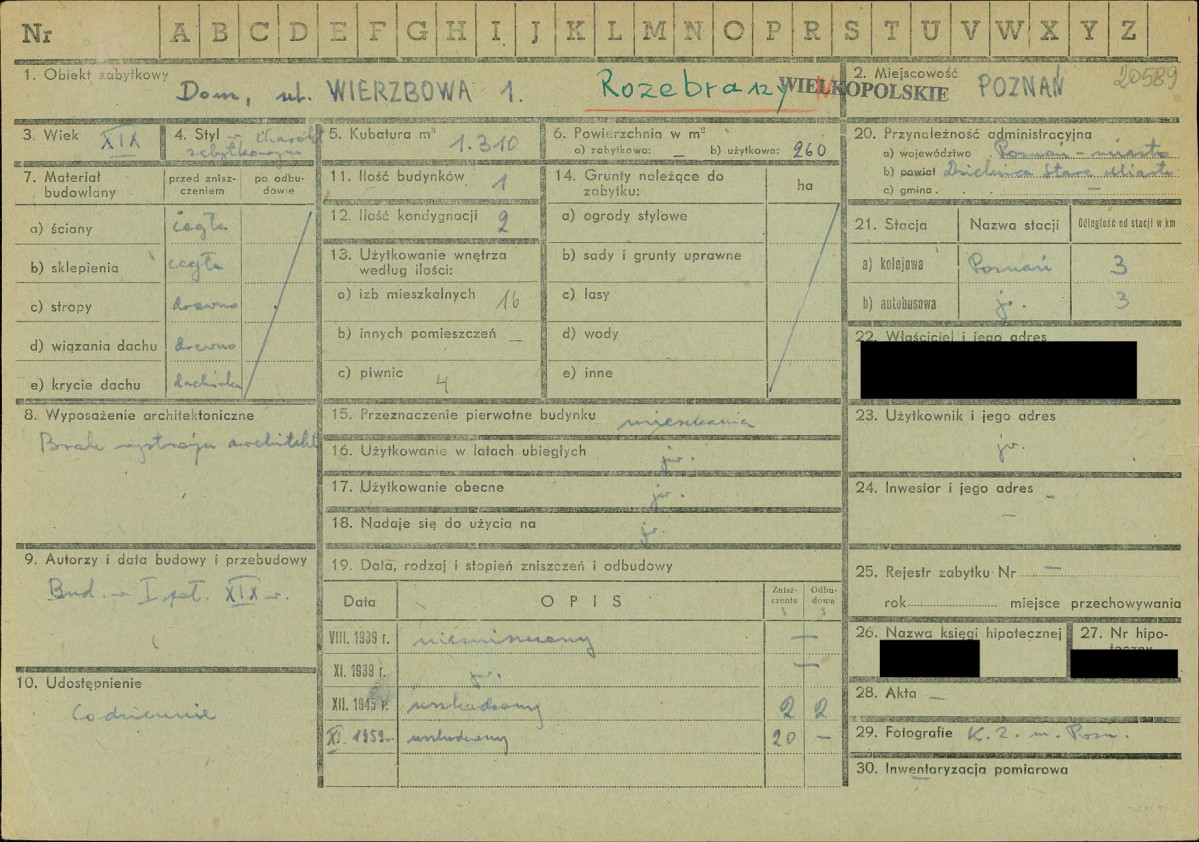Screen dimensions: 1199x842
Task: Select the 'a) kolejowa' row label
Action: tap(892, 265)
